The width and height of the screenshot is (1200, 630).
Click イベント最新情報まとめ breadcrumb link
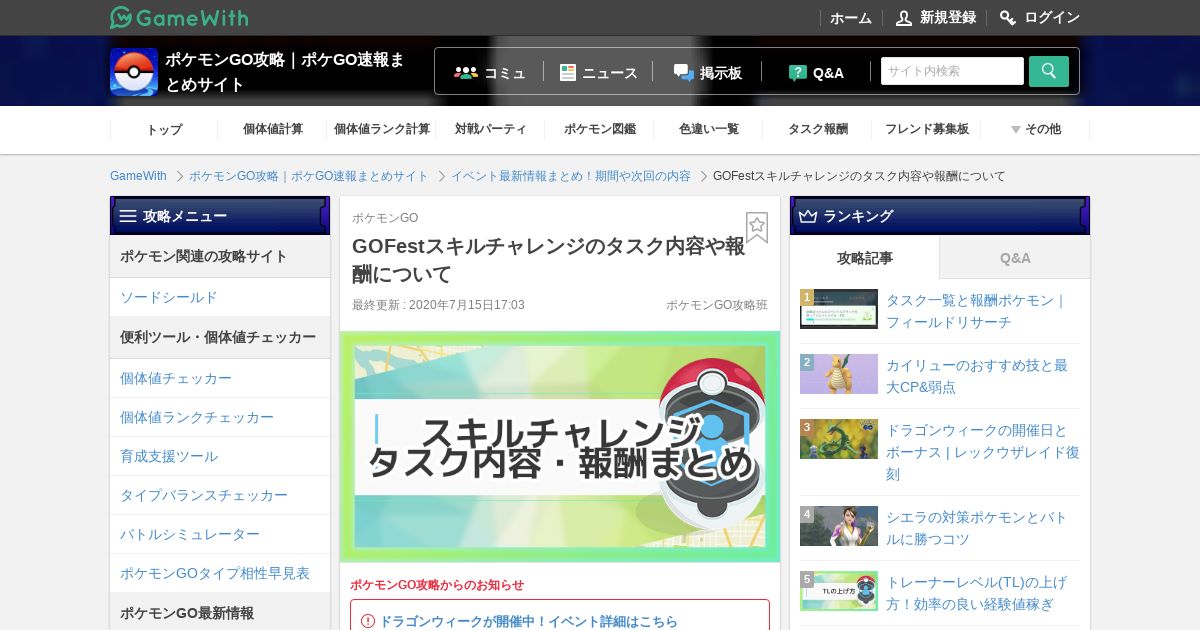pyautogui.click(x=570, y=176)
